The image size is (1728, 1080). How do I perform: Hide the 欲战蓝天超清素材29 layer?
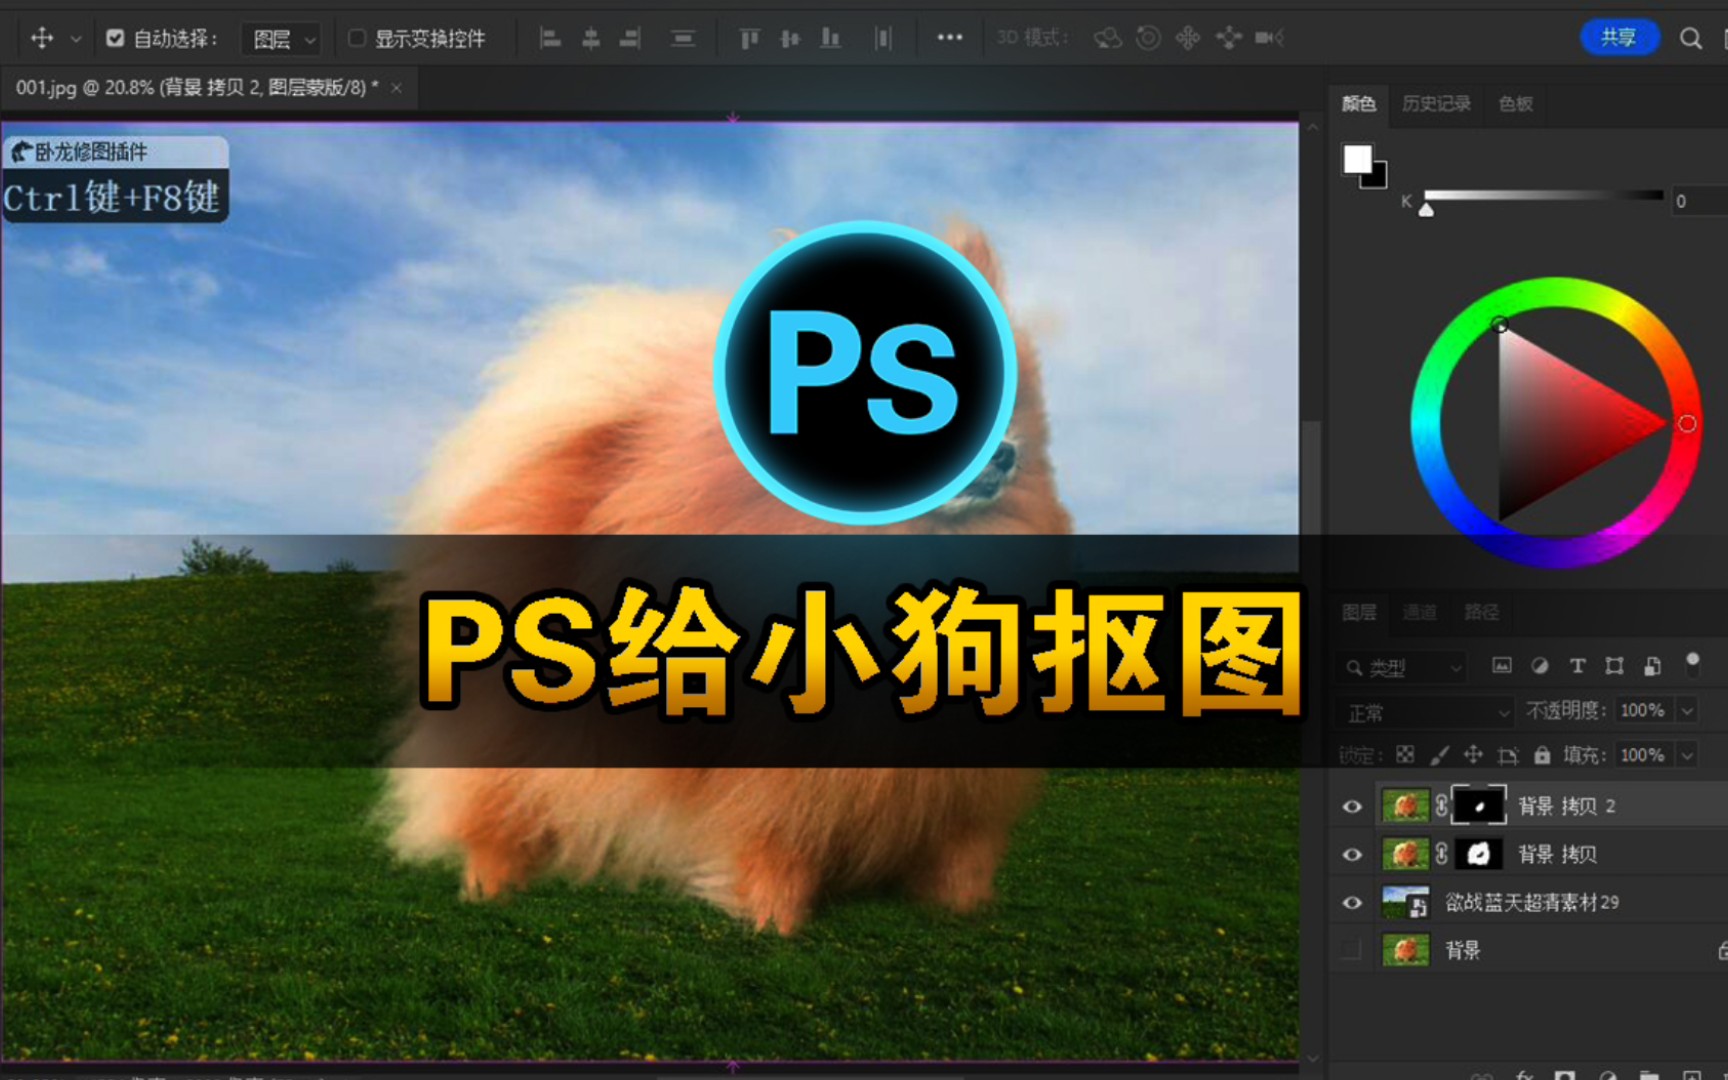point(1352,902)
